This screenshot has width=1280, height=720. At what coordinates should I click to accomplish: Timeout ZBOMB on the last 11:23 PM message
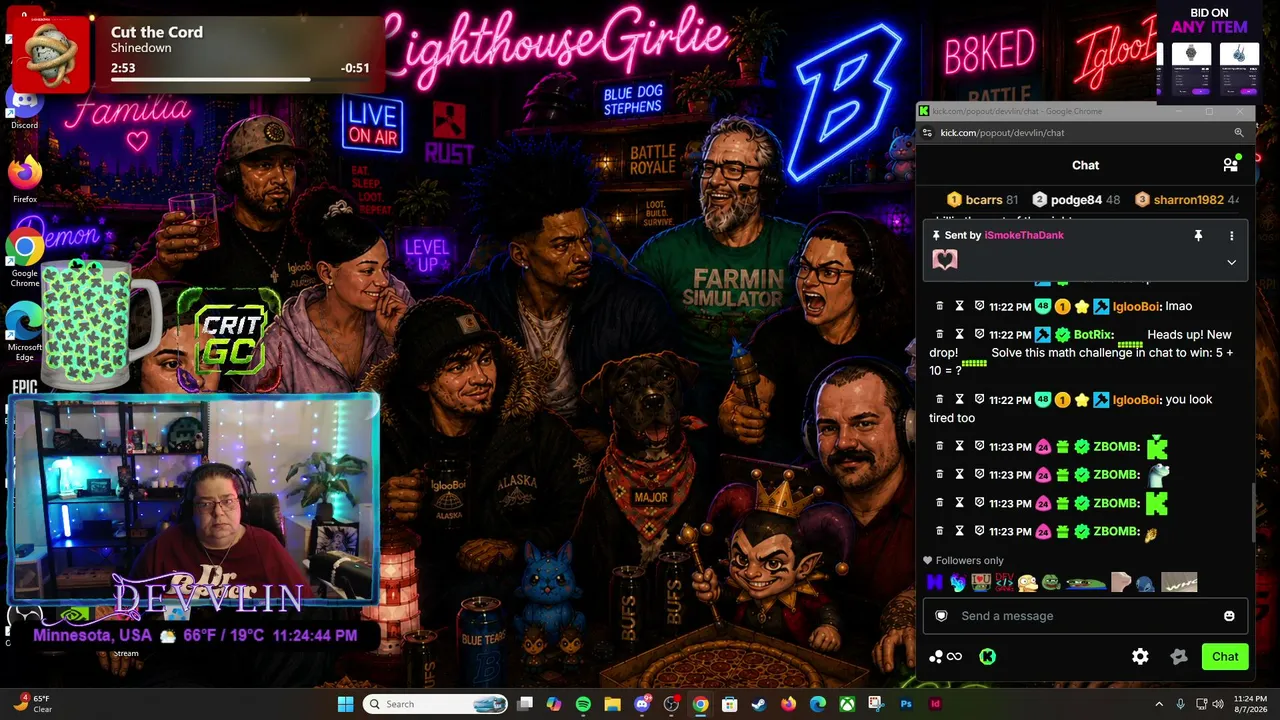click(959, 531)
